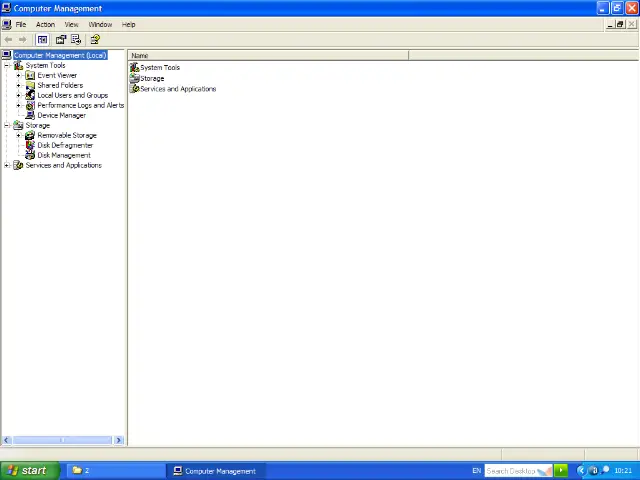Expand the Local Users and Groups node
The image size is (640, 480).
click(x=18, y=96)
